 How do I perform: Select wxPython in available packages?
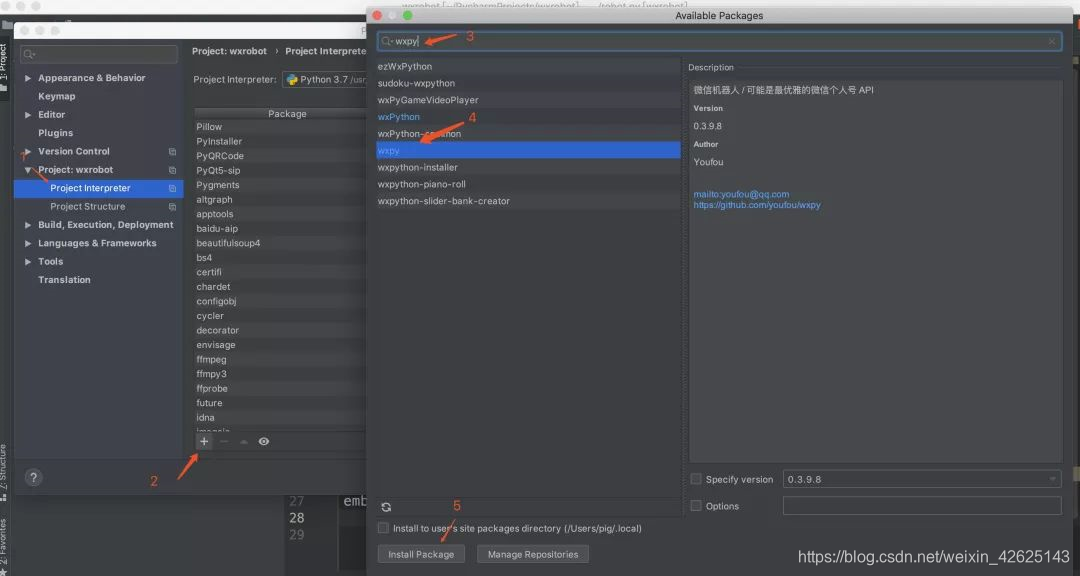[x=528, y=116]
